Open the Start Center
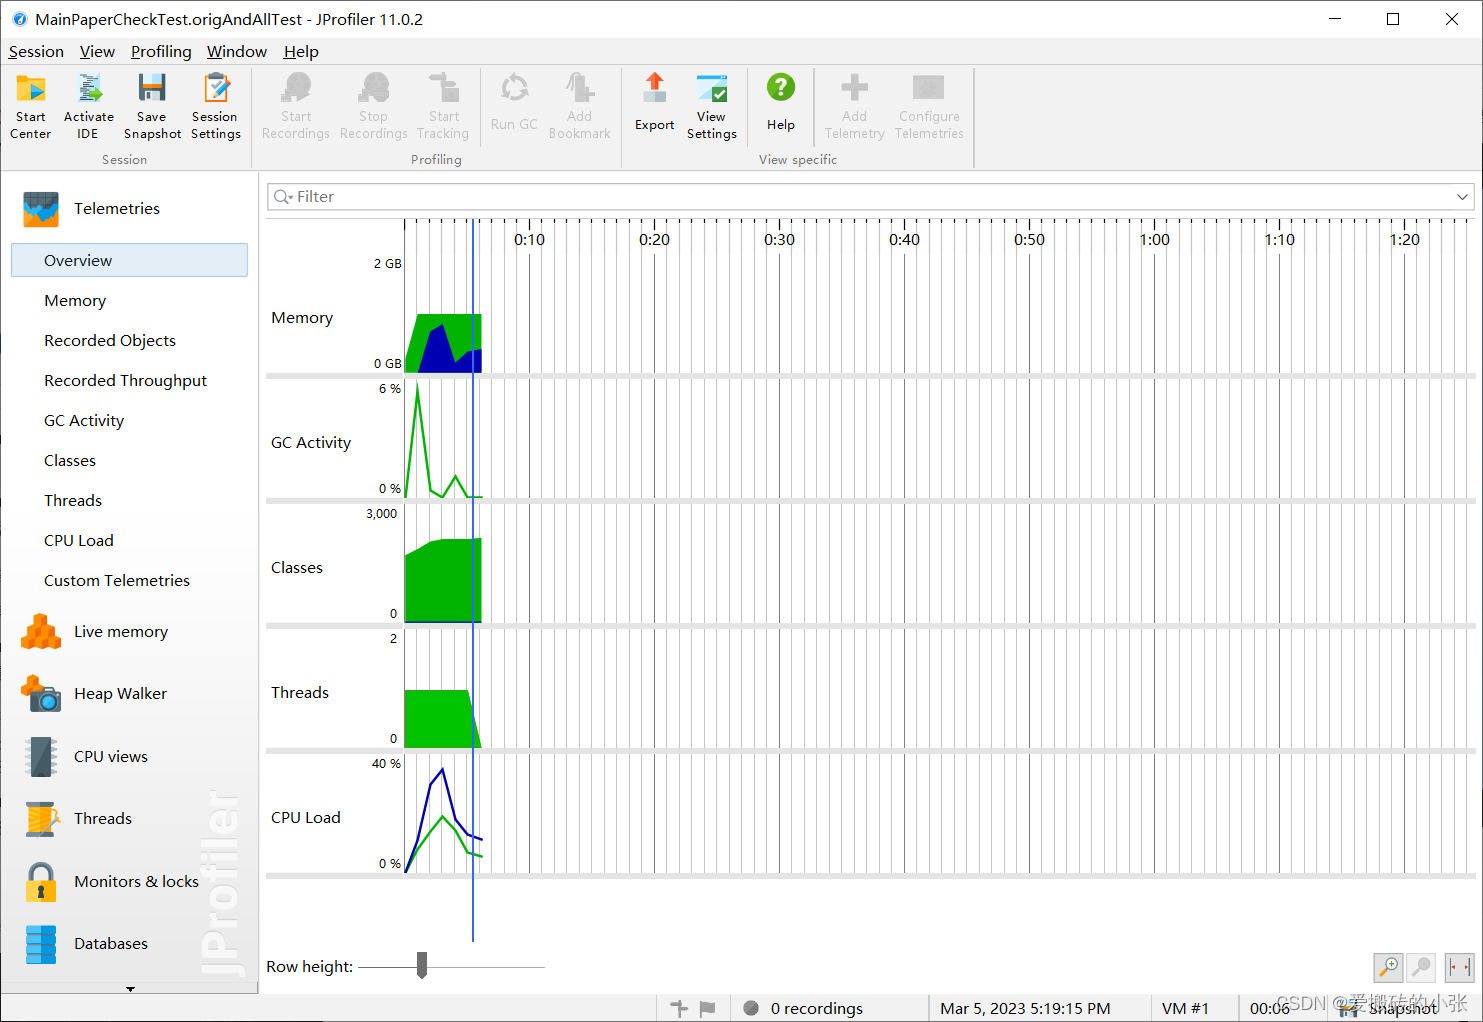1483x1022 pixels. click(x=30, y=106)
